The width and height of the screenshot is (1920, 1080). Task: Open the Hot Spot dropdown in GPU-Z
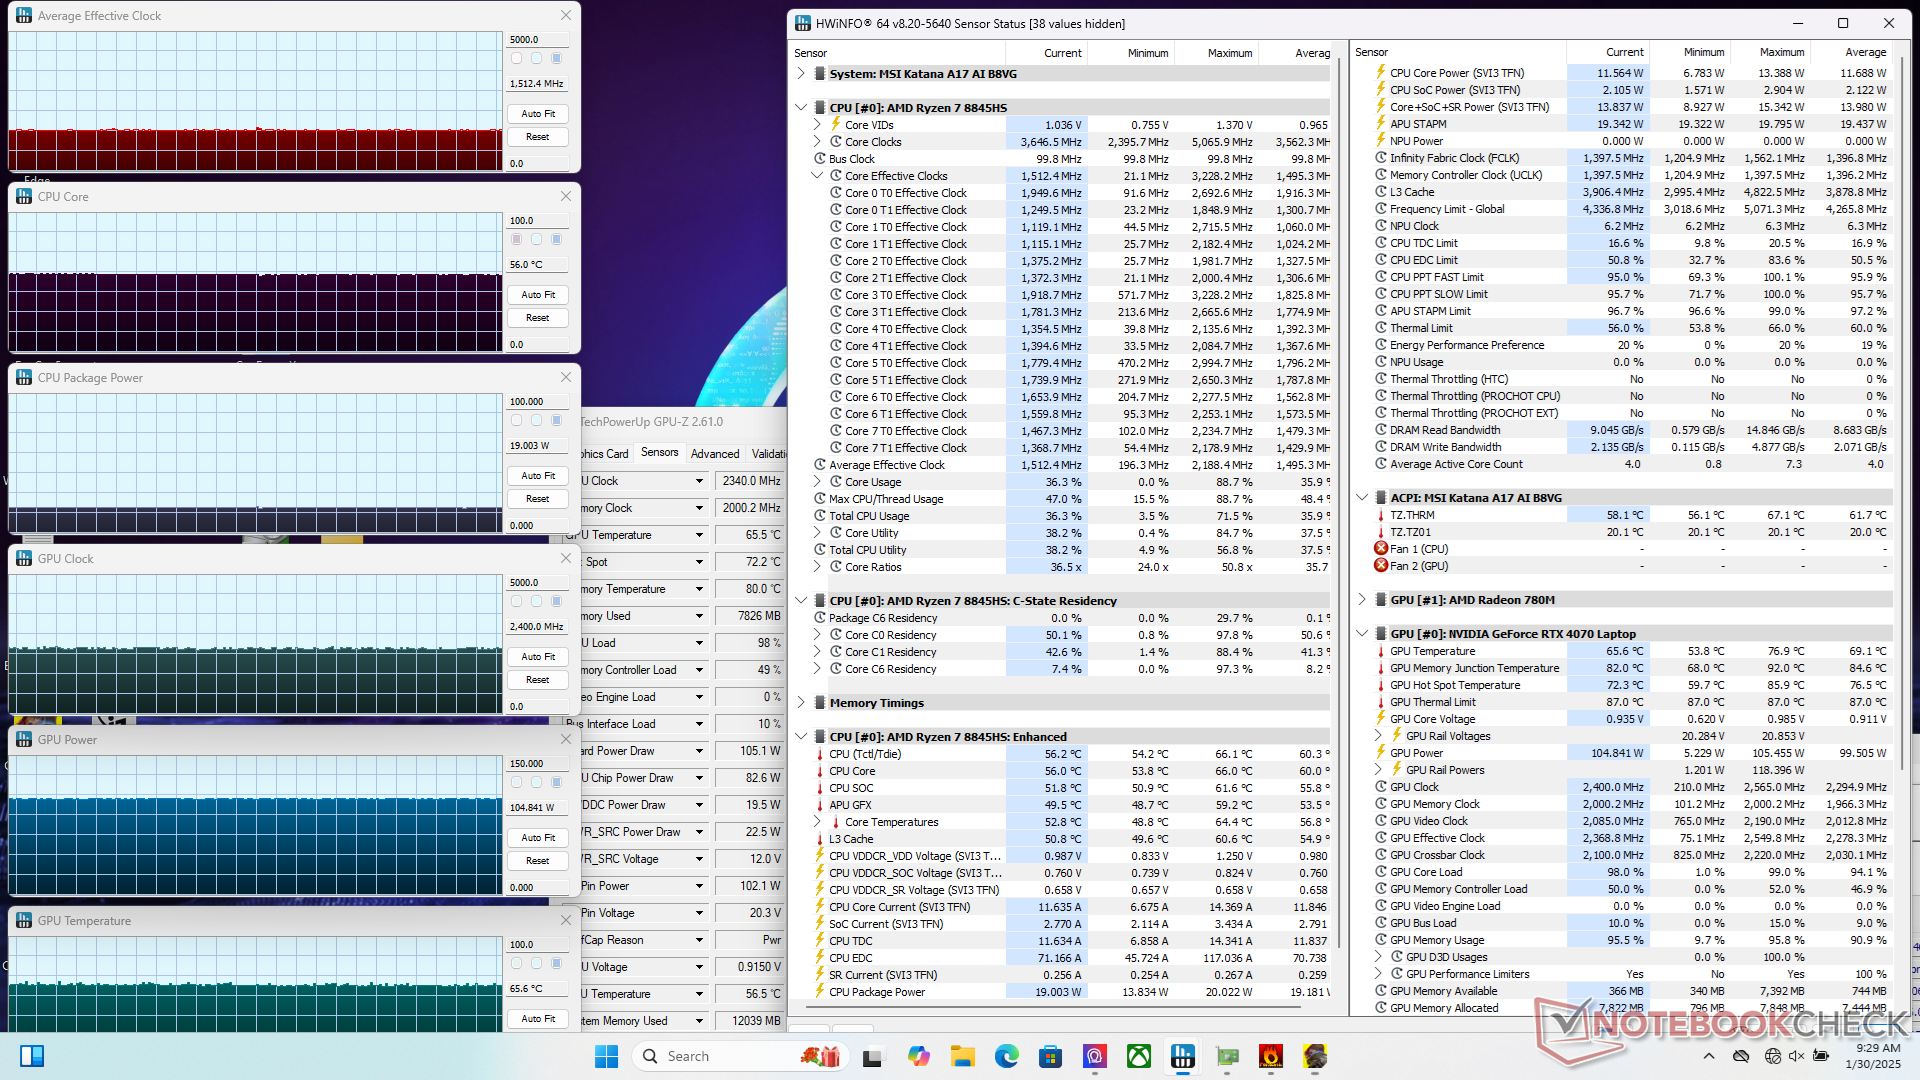(699, 563)
